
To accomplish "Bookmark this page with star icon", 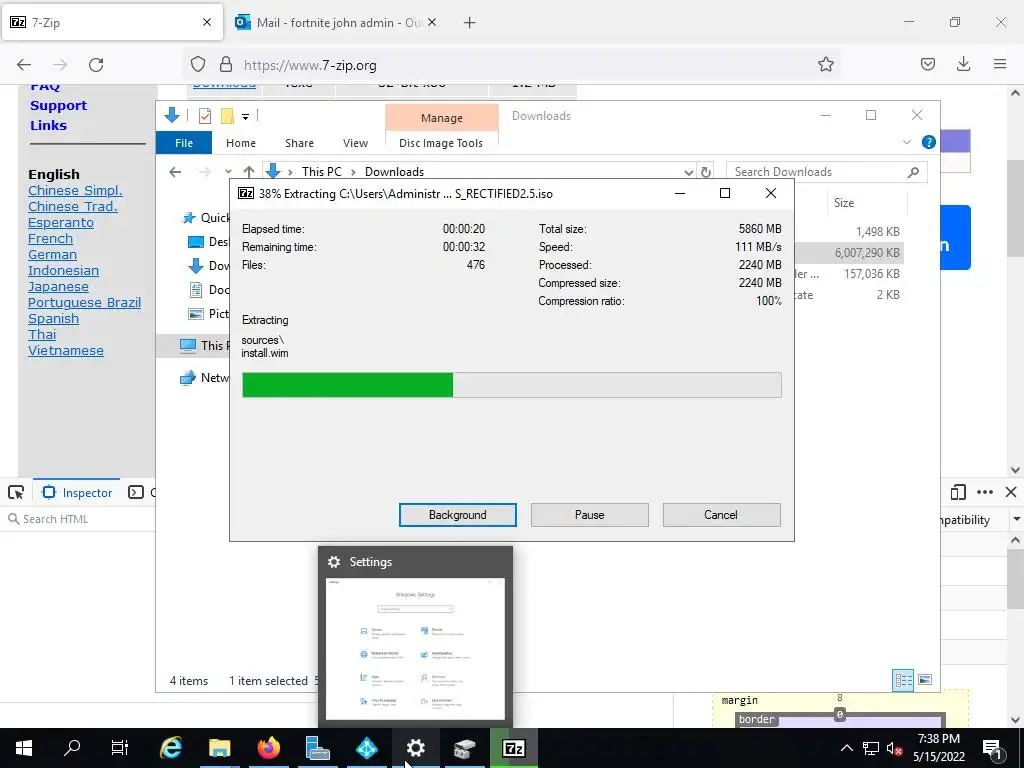I will [825, 64].
